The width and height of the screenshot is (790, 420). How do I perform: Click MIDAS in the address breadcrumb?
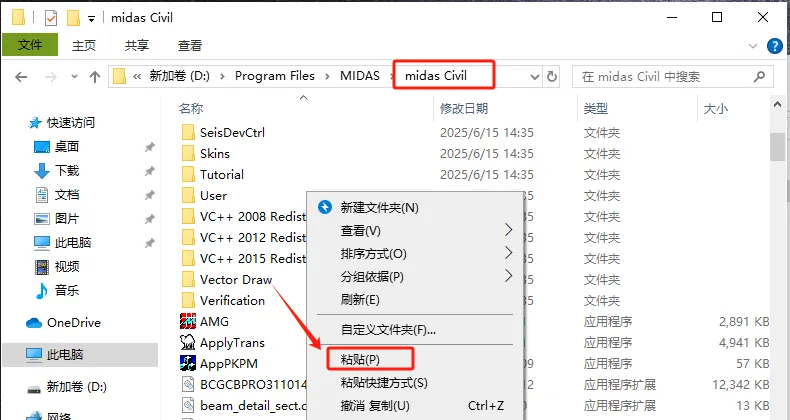pyautogui.click(x=360, y=76)
